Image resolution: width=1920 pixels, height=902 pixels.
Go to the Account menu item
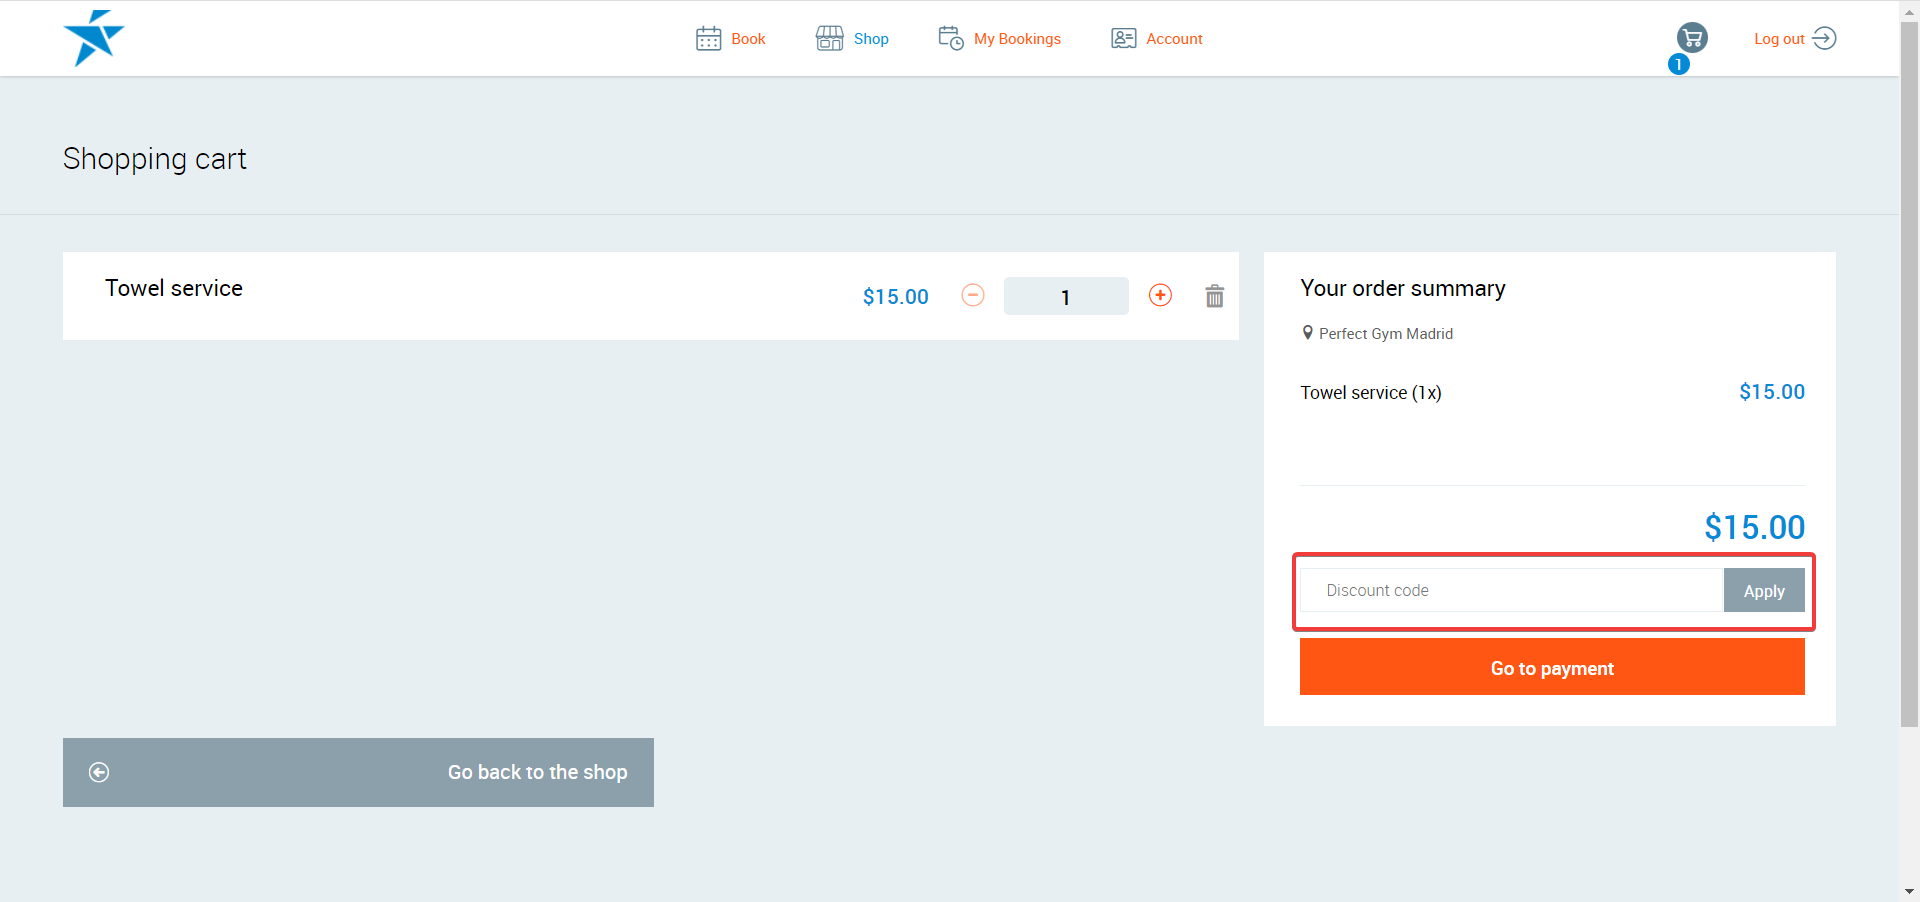pos(1174,39)
